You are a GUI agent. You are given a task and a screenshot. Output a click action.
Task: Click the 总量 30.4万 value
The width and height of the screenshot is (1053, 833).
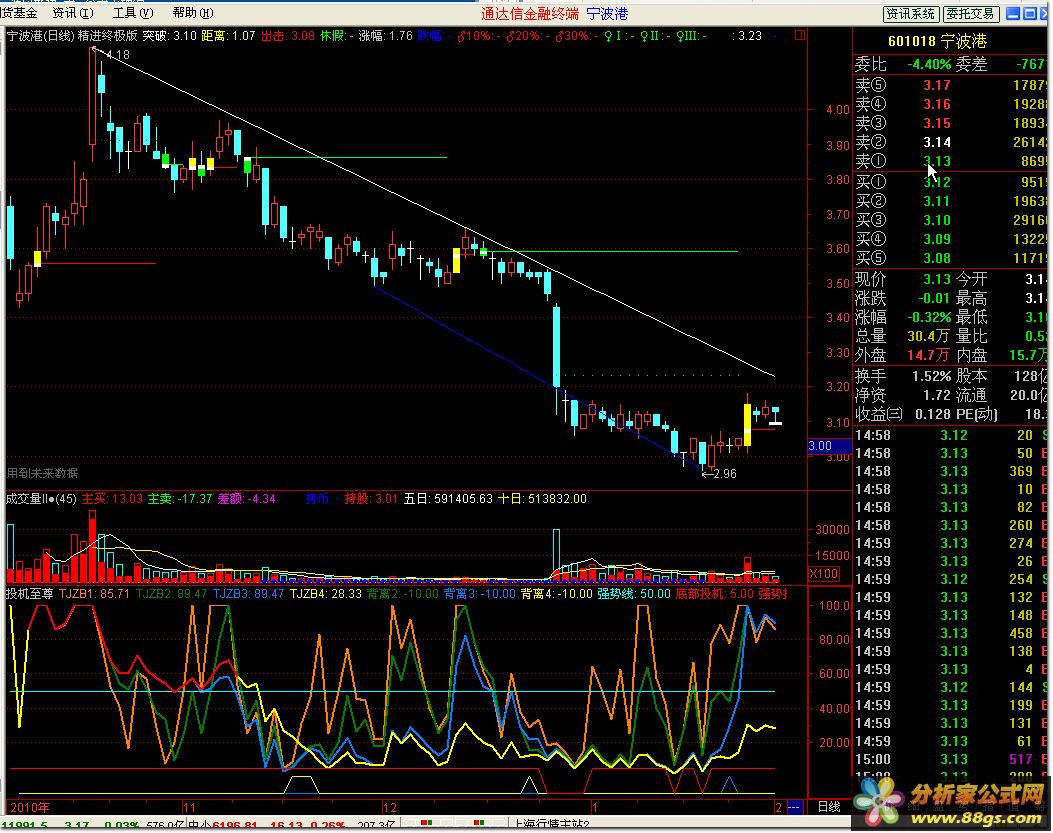[929, 336]
